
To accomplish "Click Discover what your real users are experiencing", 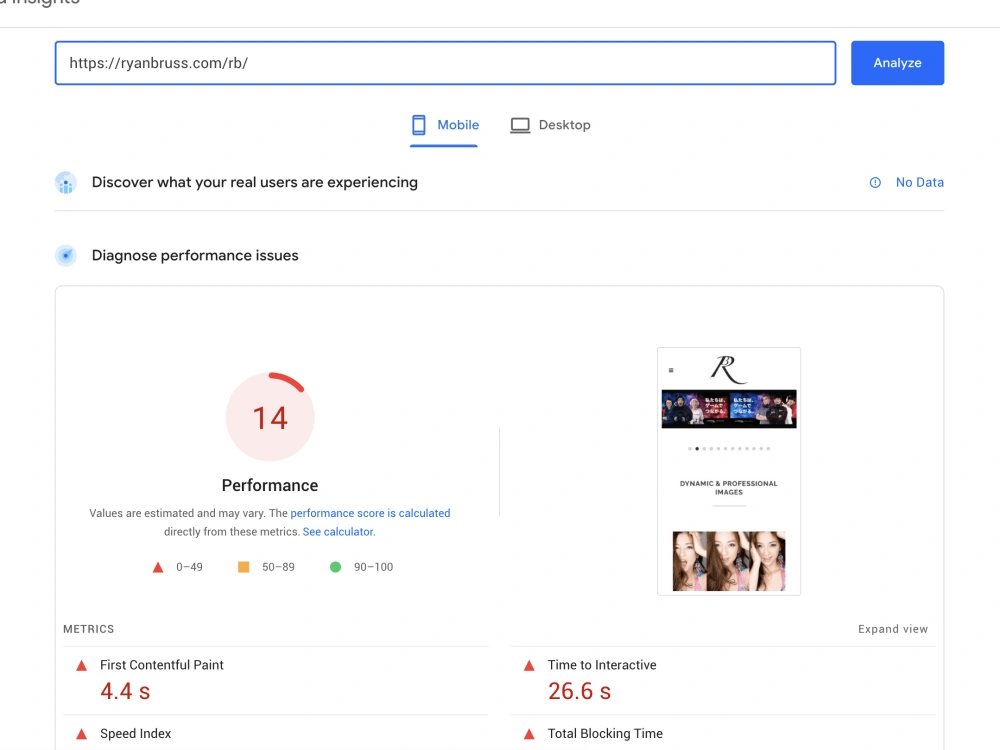I will pos(254,182).
